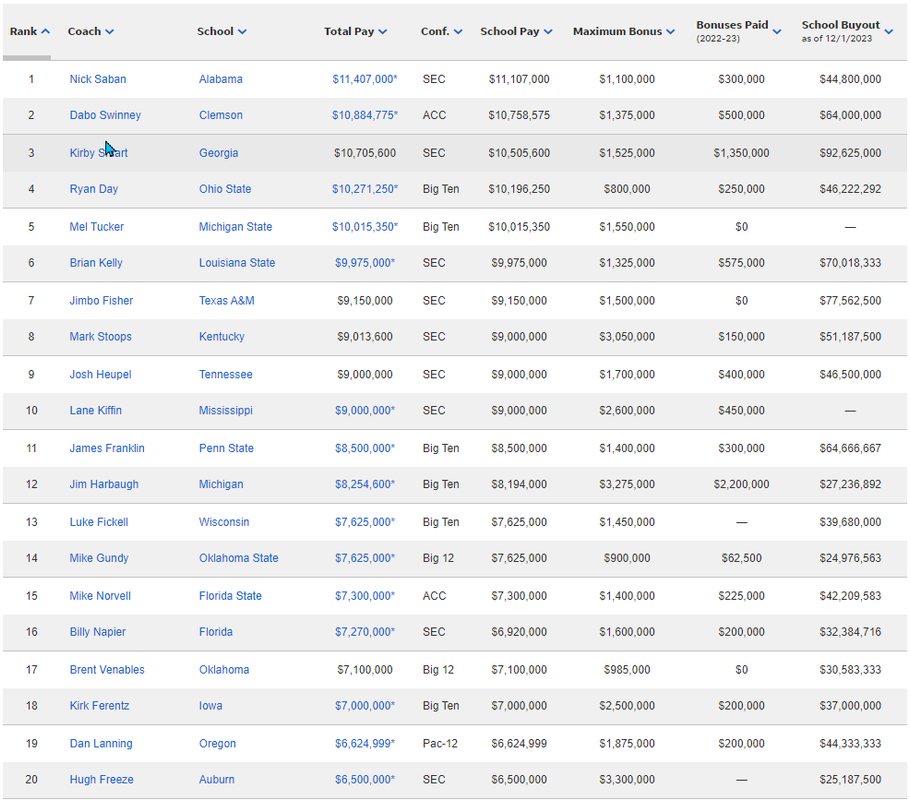Open Hugh Freeze coach link

click(102, 779)
